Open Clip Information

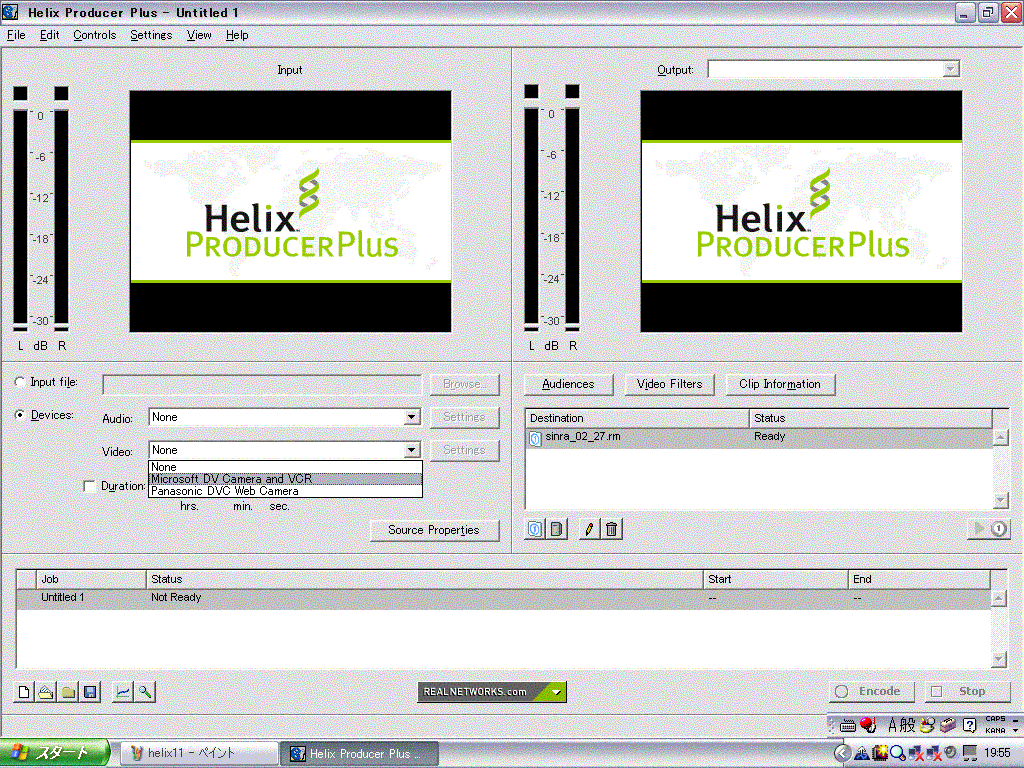click(x=780, y=384)
